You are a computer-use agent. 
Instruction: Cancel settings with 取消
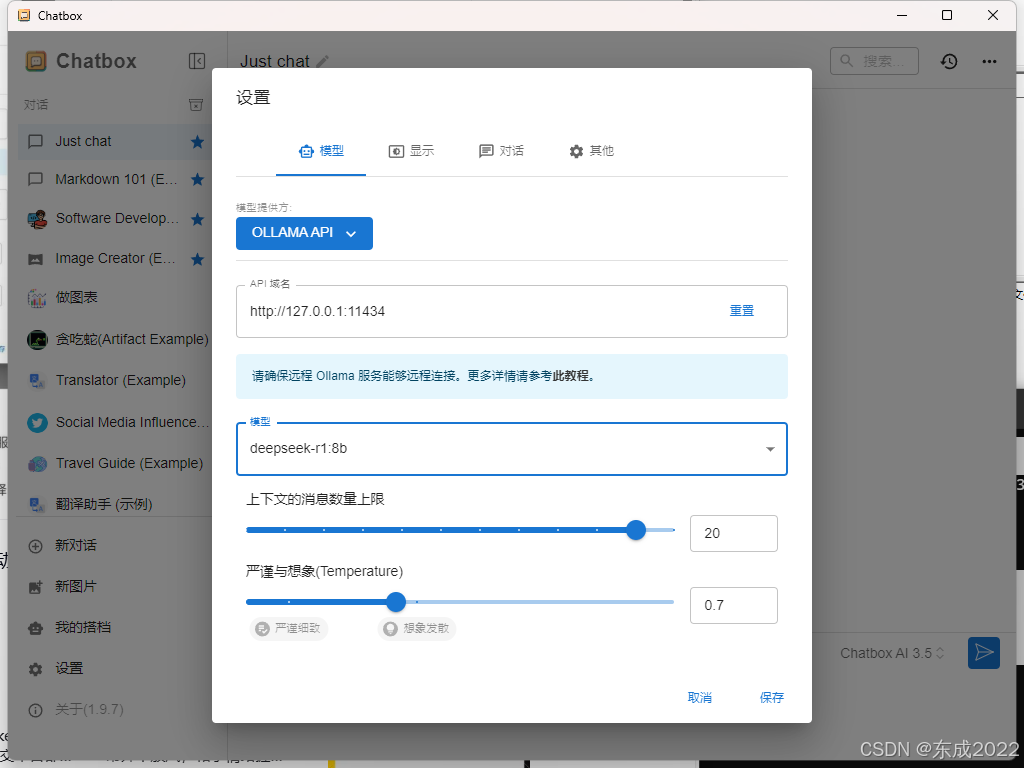coord(700,697)
